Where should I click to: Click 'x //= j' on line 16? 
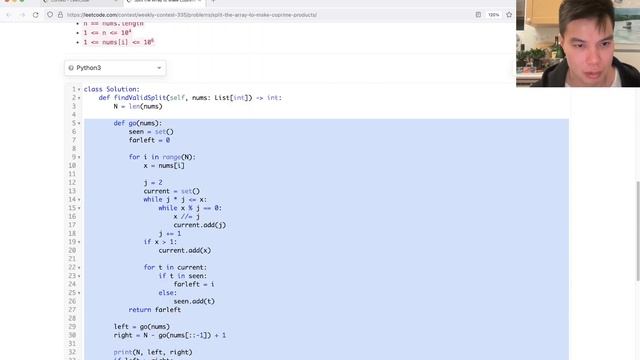click(187, 217)
